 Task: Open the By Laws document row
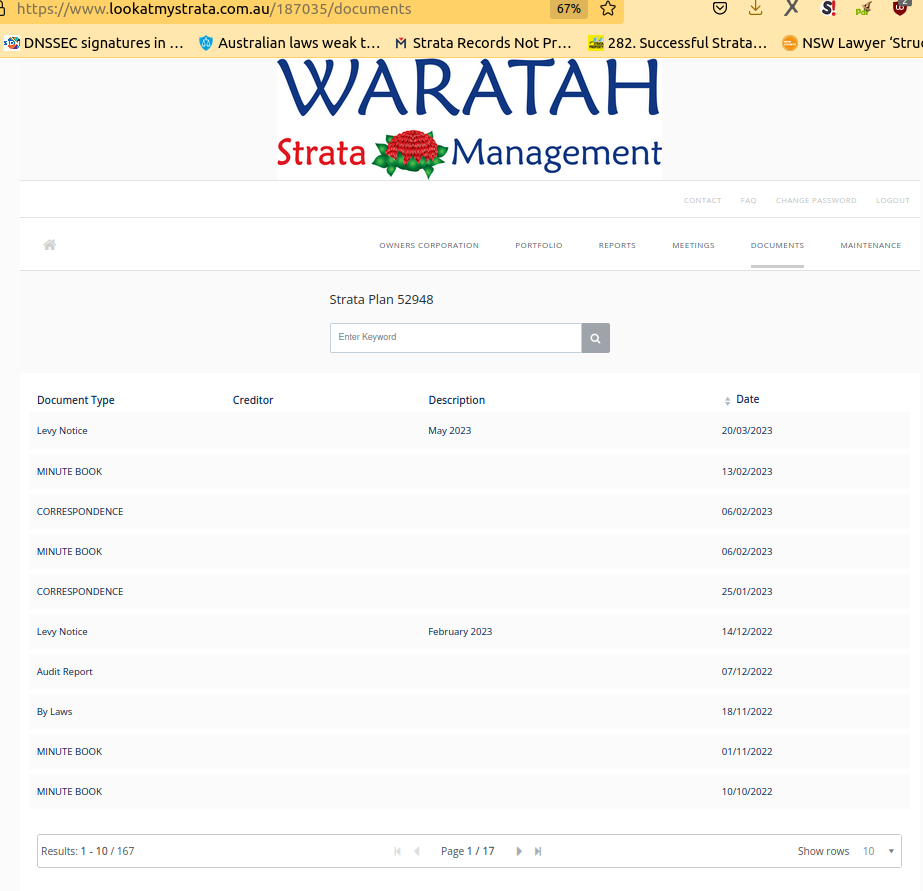pos(469,712)
